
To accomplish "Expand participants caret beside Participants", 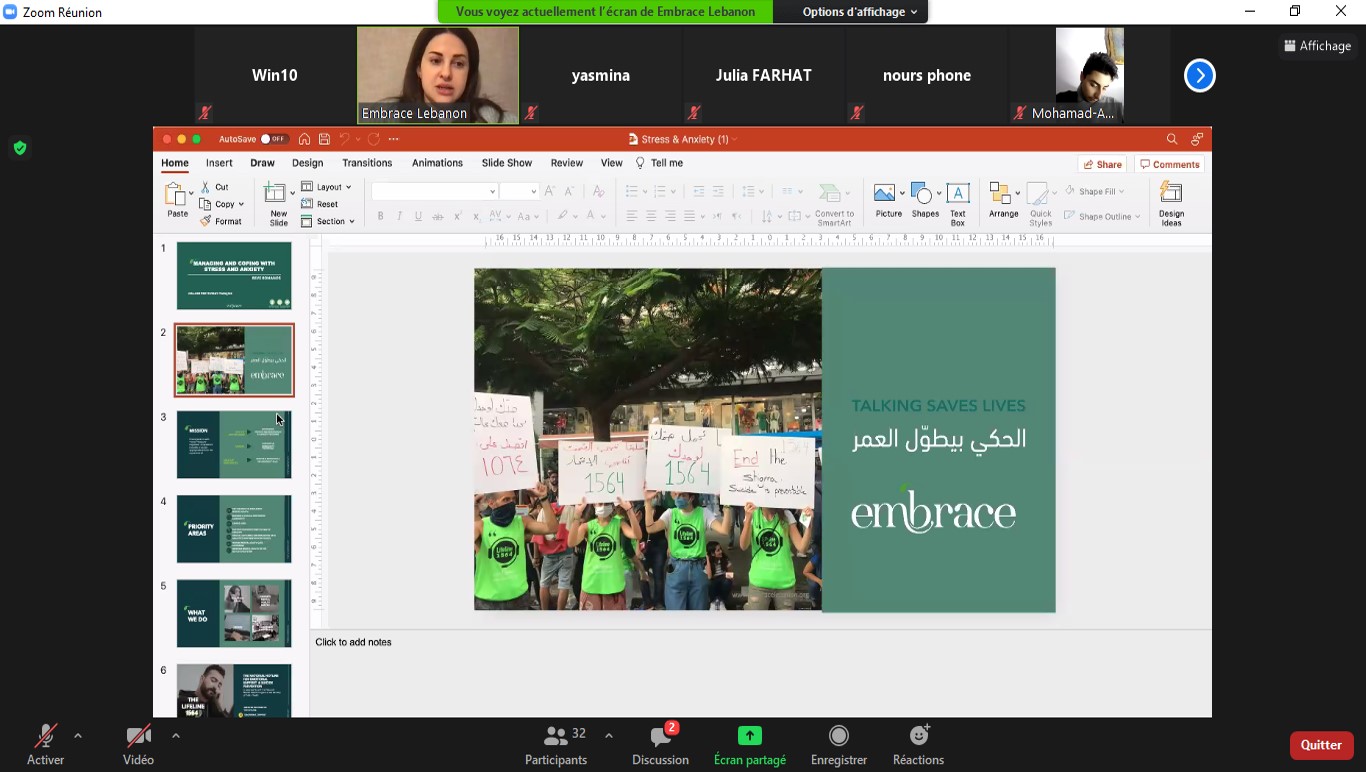I will click(609, 736).
